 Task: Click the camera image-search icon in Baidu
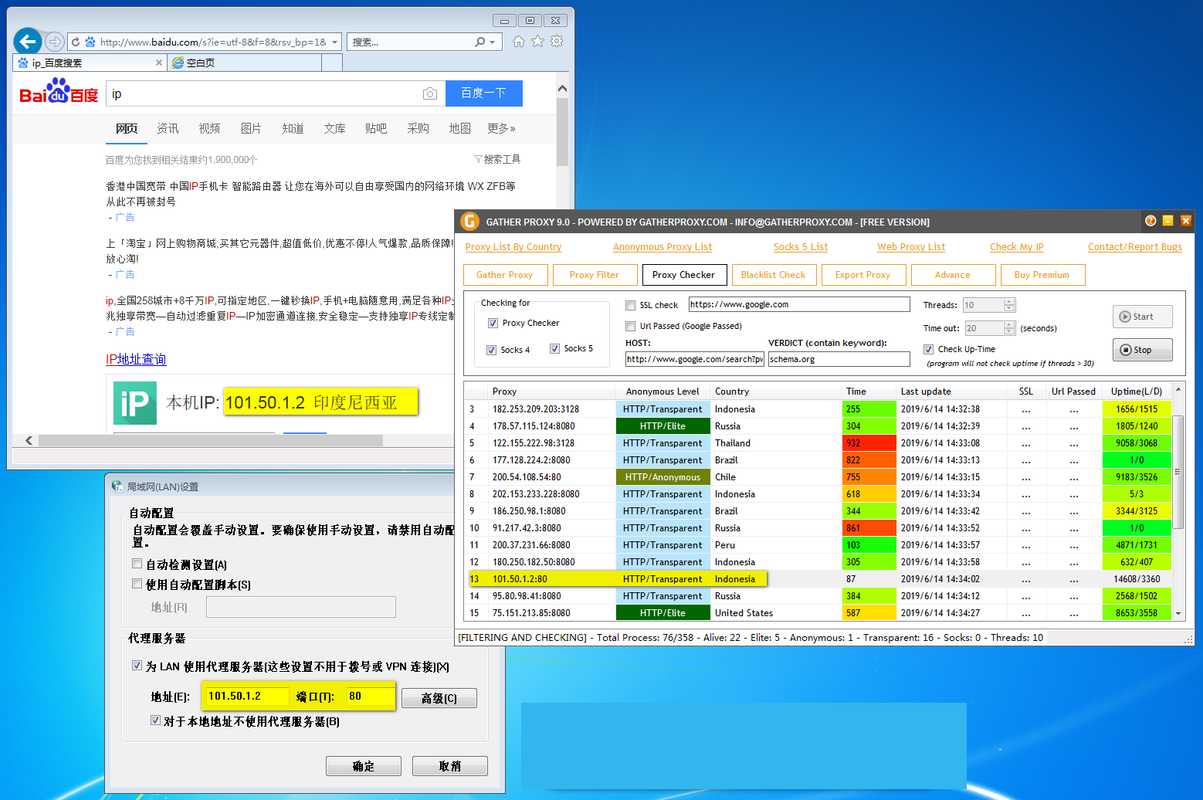click(430, 94)
